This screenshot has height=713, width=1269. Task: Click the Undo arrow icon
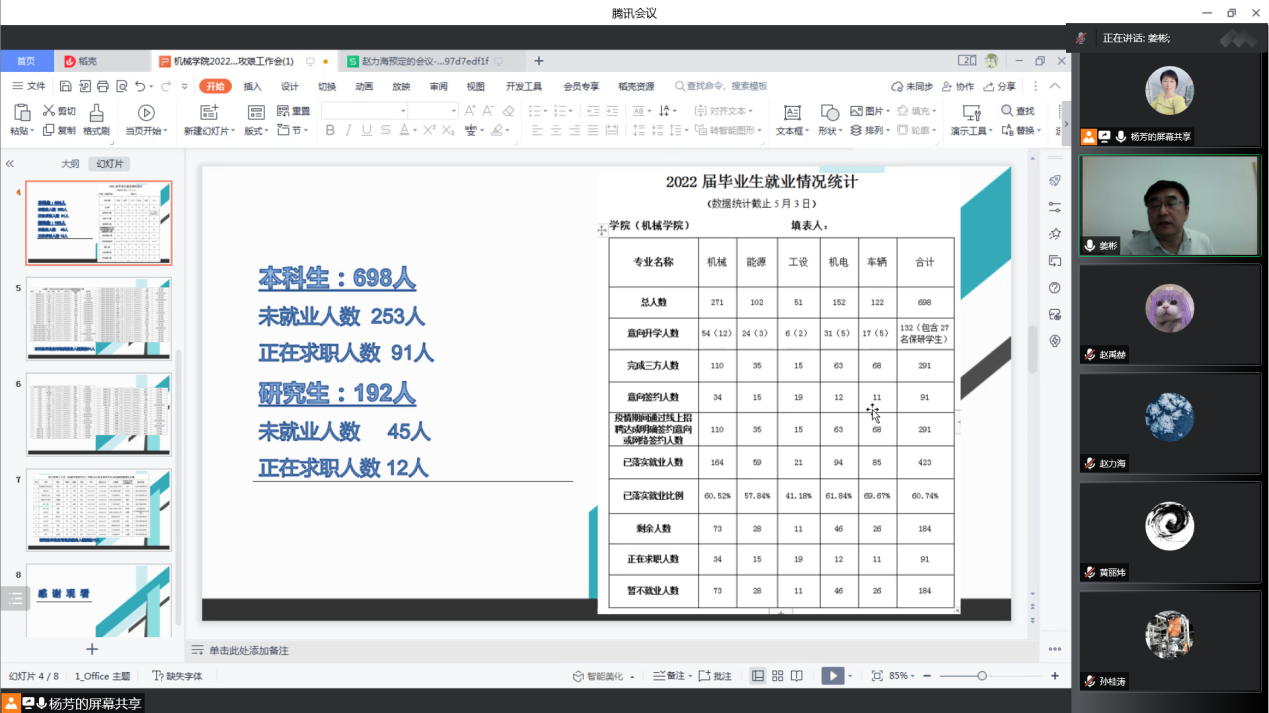(x=140, y=87)
